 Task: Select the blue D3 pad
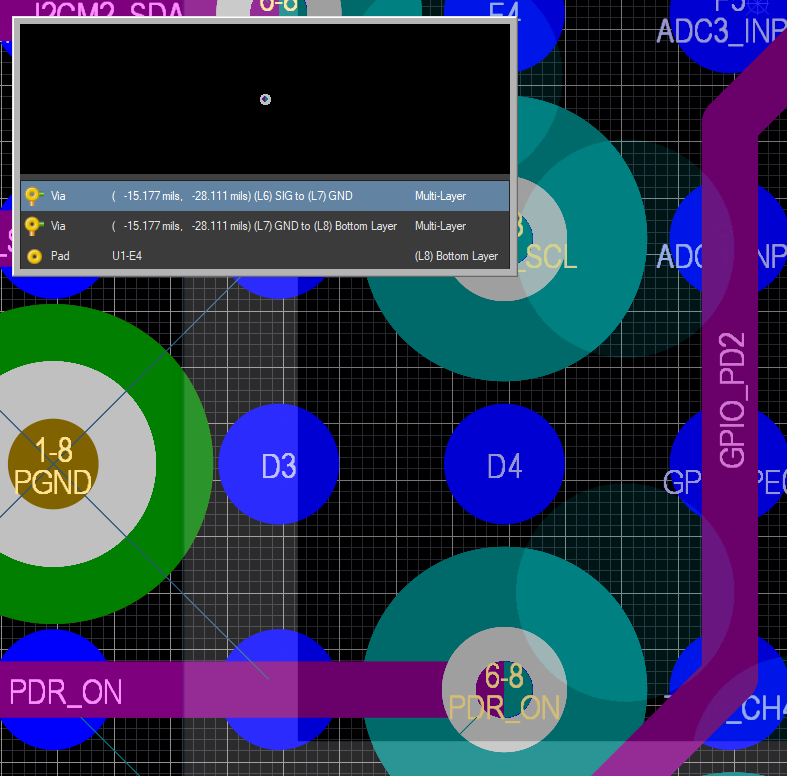[x=279, y=465]
